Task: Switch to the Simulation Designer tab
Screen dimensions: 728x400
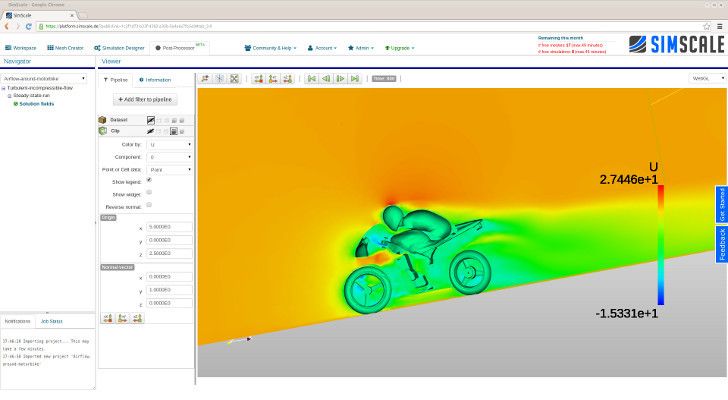Action: tap(119, 48)
